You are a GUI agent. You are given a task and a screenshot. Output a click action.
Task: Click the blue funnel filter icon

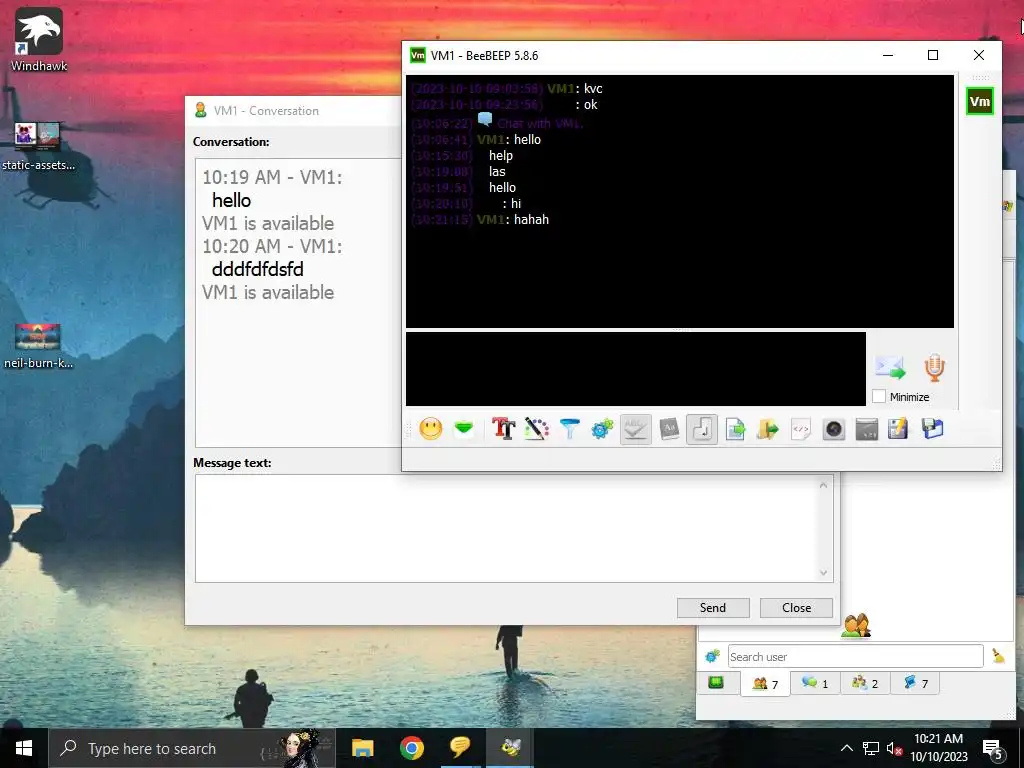click(569, 429)
